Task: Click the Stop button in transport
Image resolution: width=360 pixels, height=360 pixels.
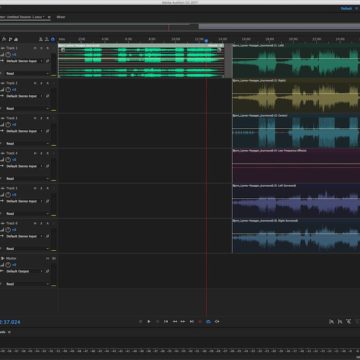Action: [140, 322]
